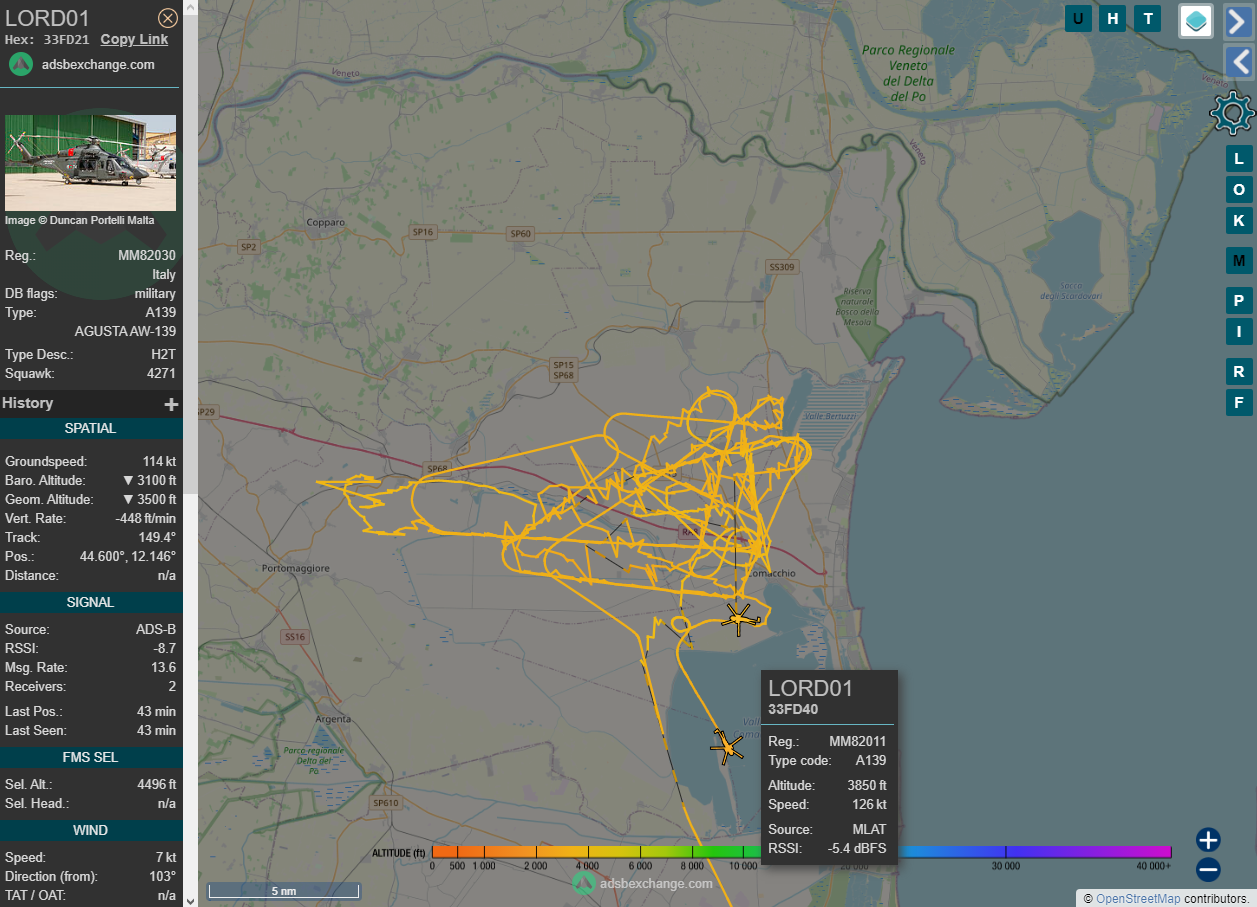Click the Vert. Rate value -448 ft/min

[145, 519]
